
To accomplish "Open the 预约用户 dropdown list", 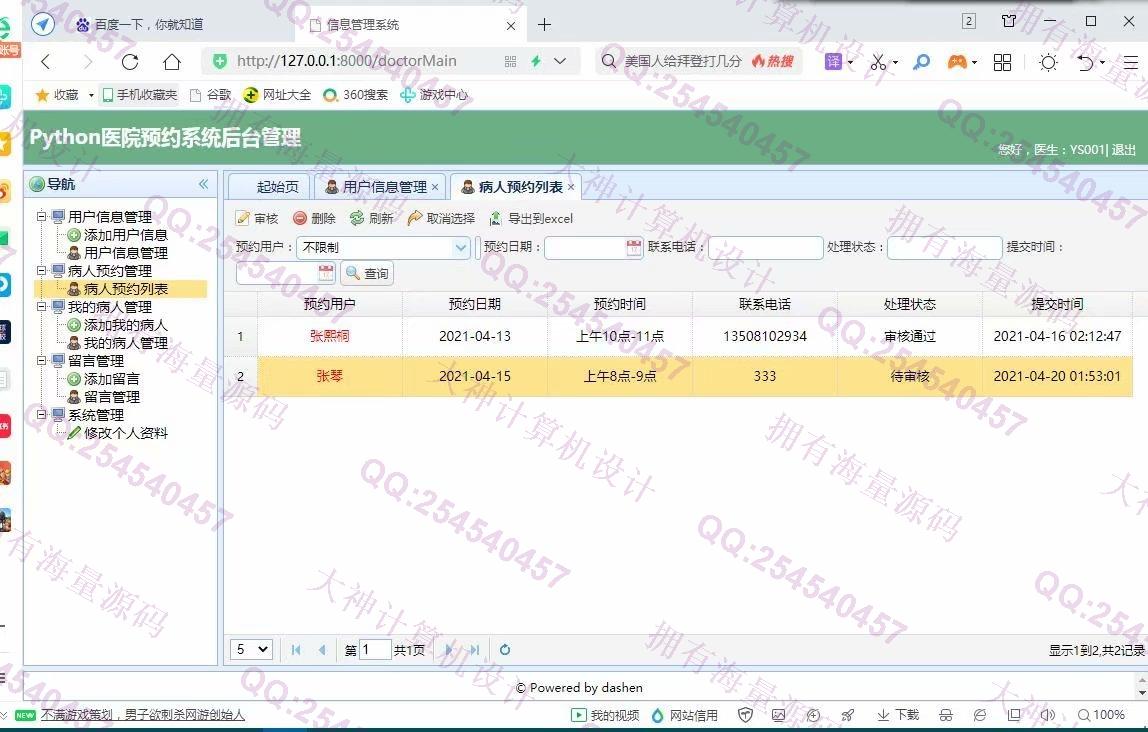I will click(461, 248).
